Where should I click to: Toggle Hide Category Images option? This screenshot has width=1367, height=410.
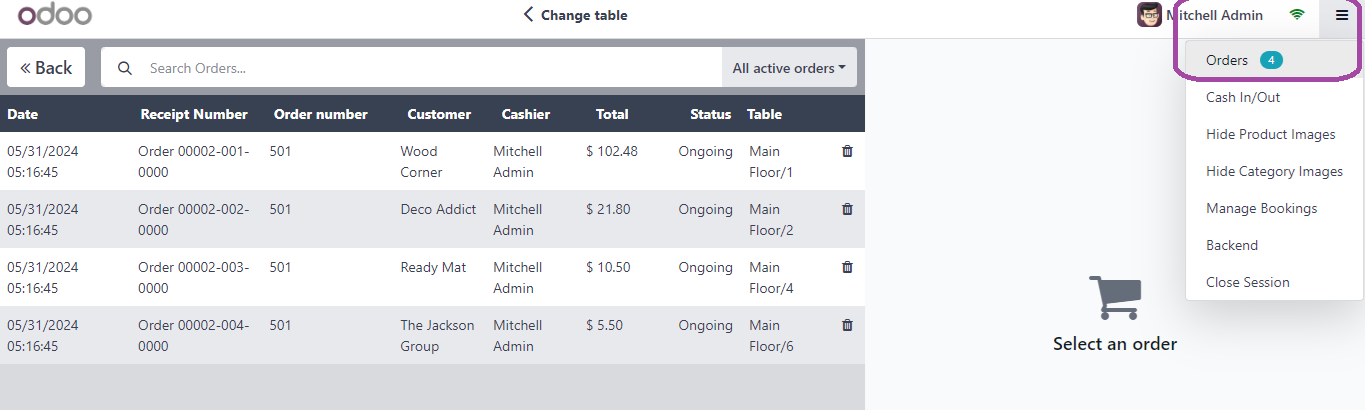tap(1272, 171)
